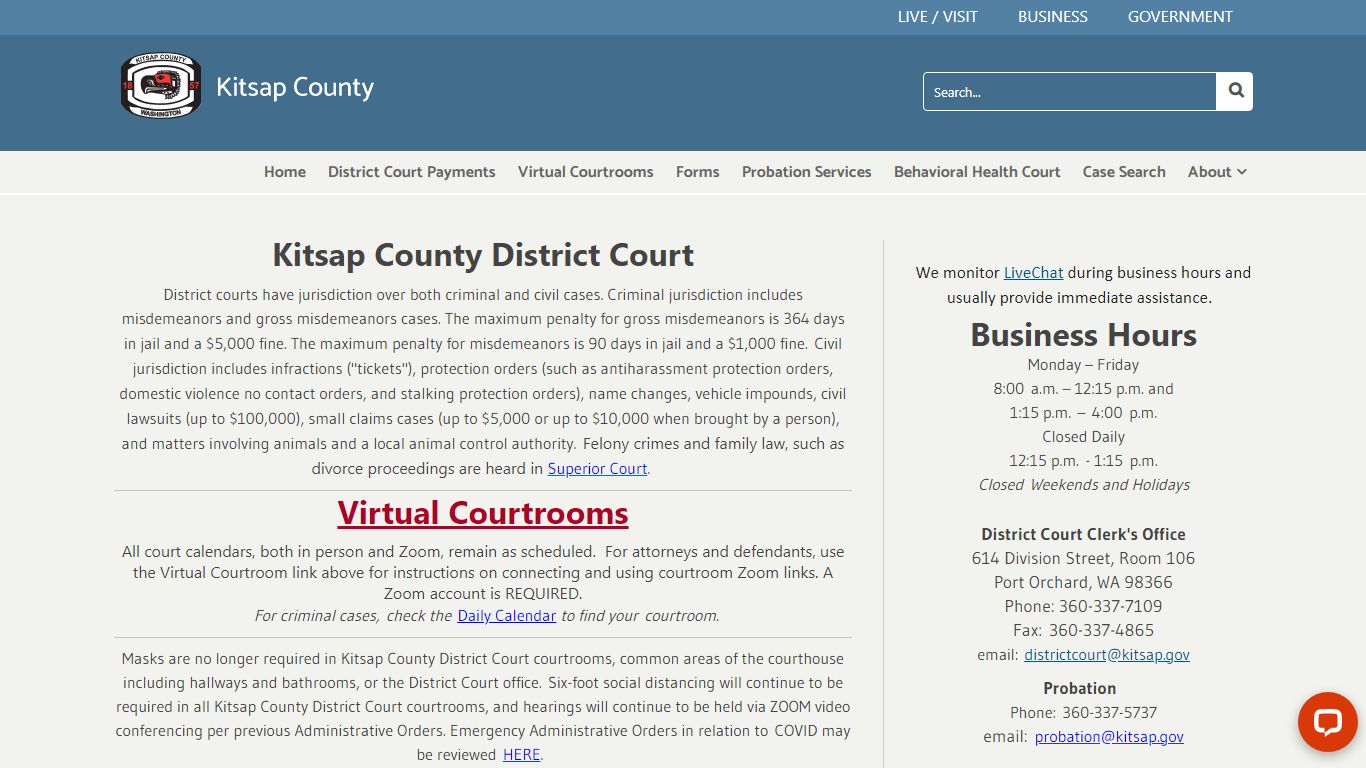Screen dimensions: 1366x768
Task: Open the GOVERNMENT top menu
Action: click(x=1180, y=17)
